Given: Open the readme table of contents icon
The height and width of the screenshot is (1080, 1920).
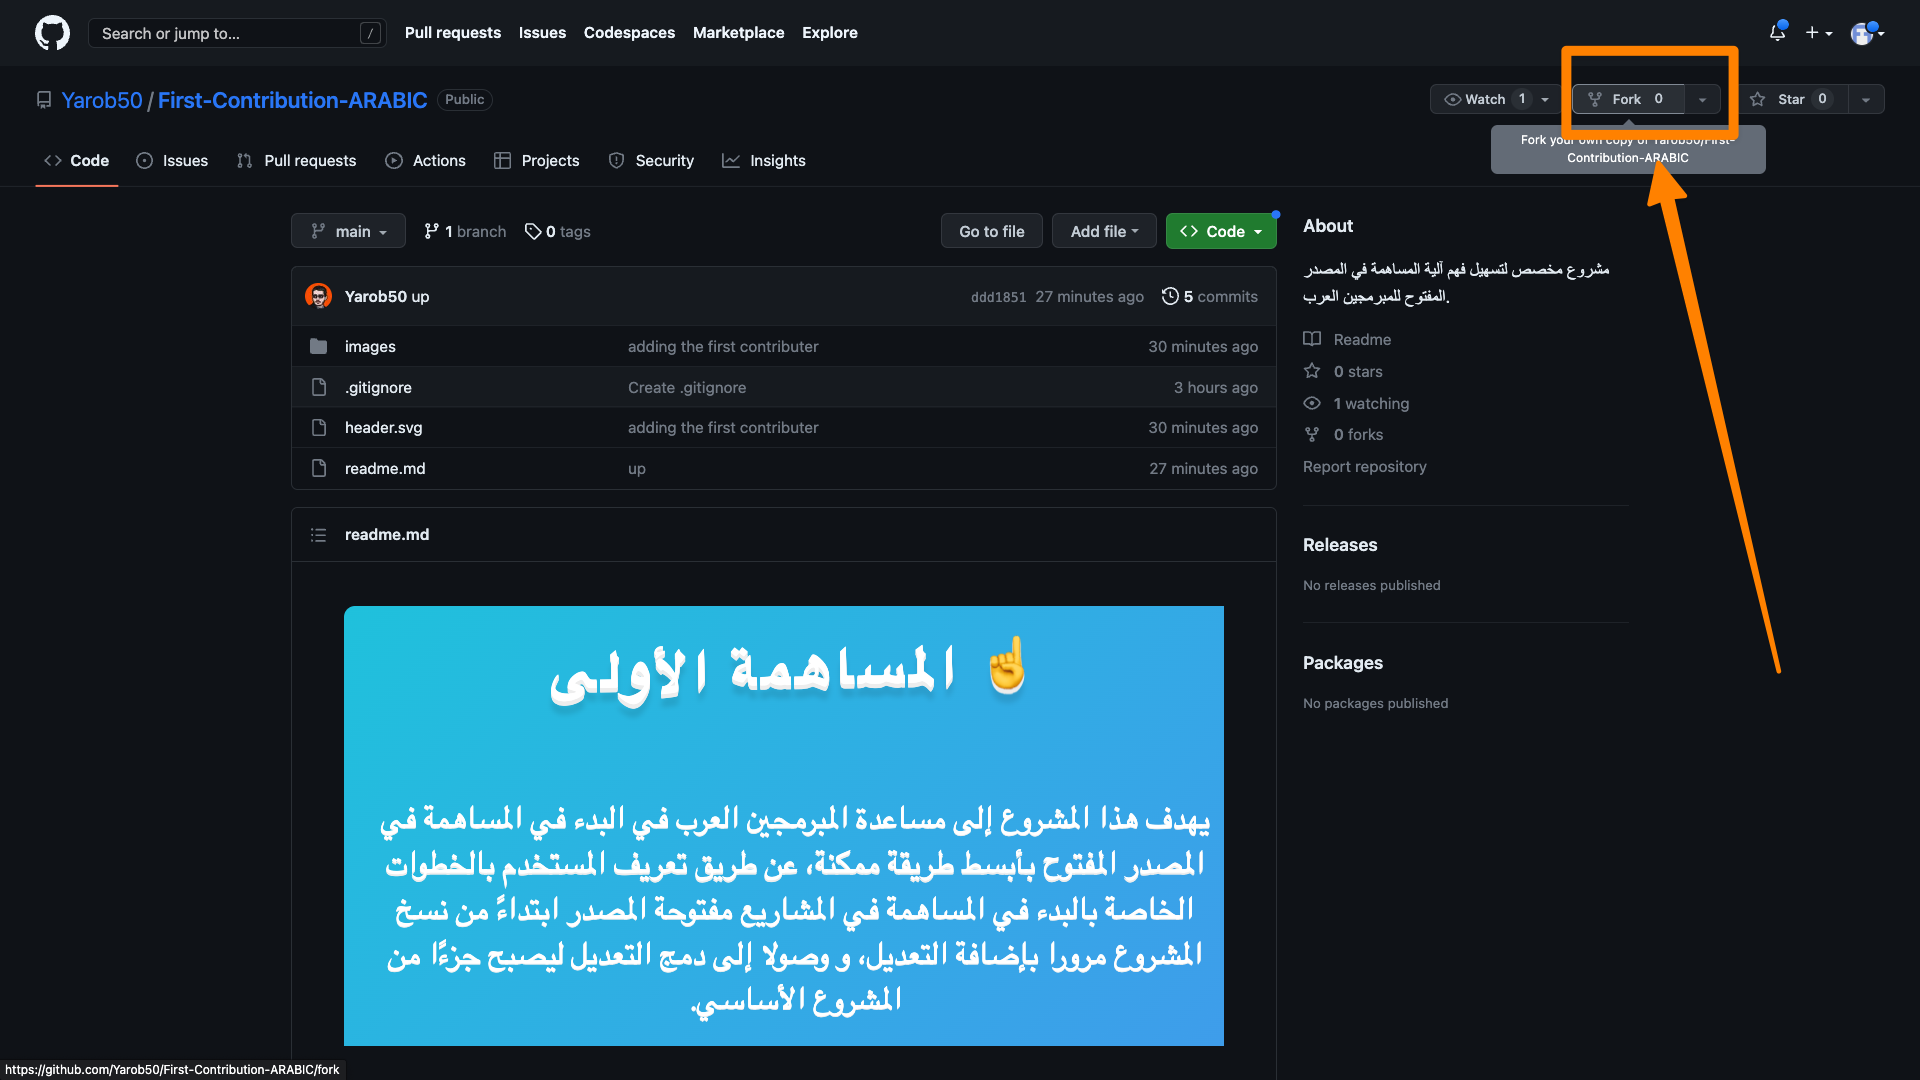Looking at the screenshot, I should pos(318,535).
